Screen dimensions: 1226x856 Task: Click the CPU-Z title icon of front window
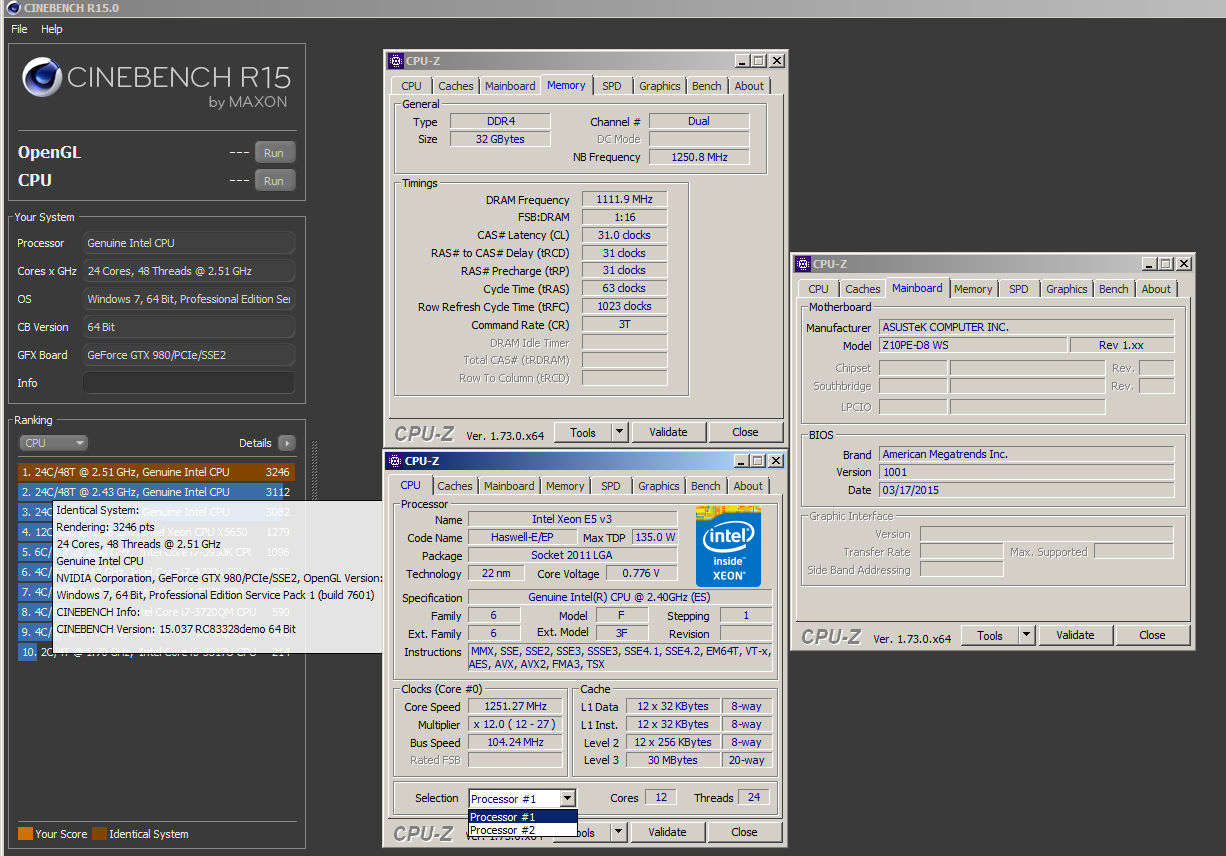point(395,461)
